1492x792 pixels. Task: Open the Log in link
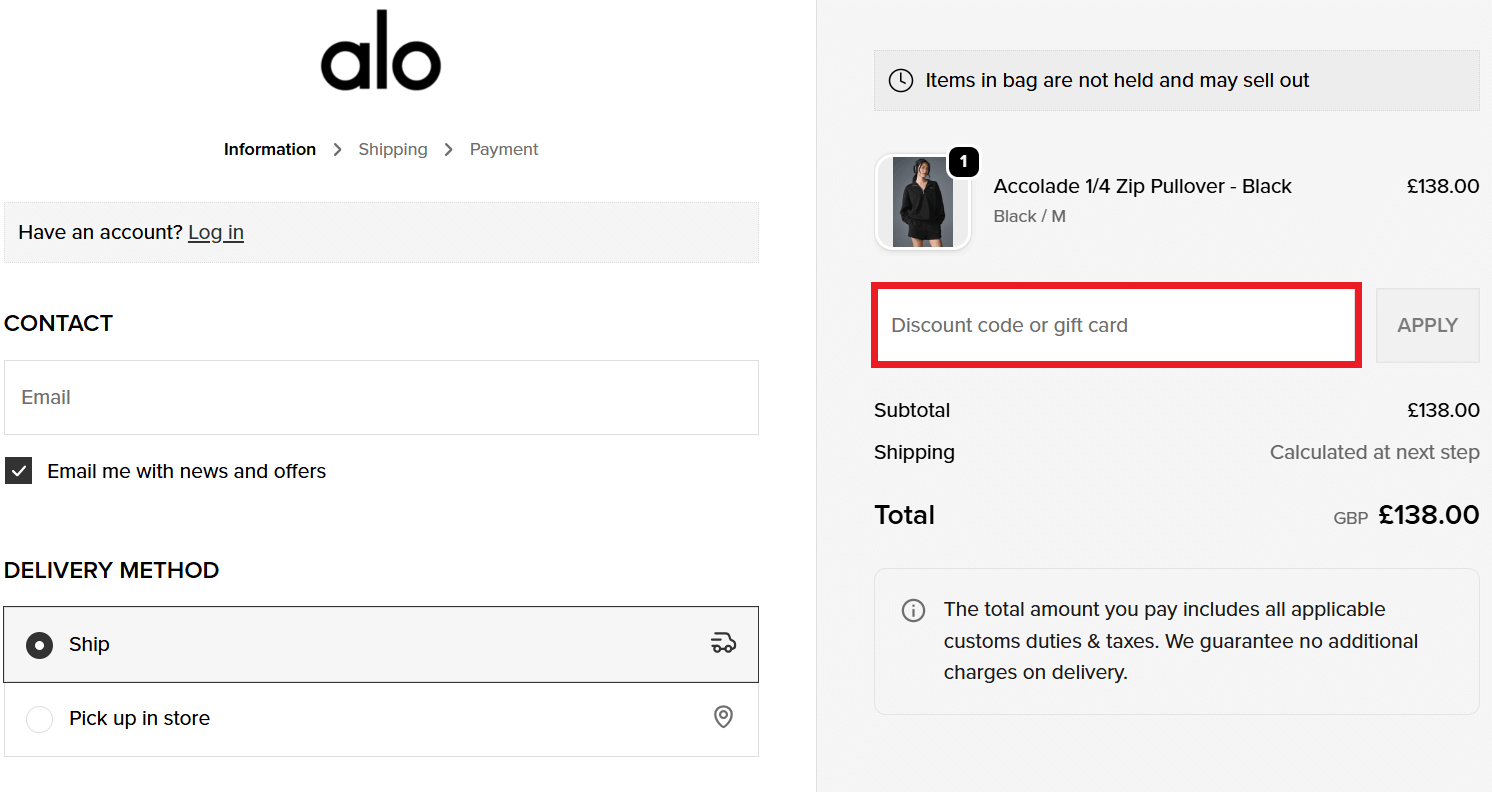tap(216, 232)
